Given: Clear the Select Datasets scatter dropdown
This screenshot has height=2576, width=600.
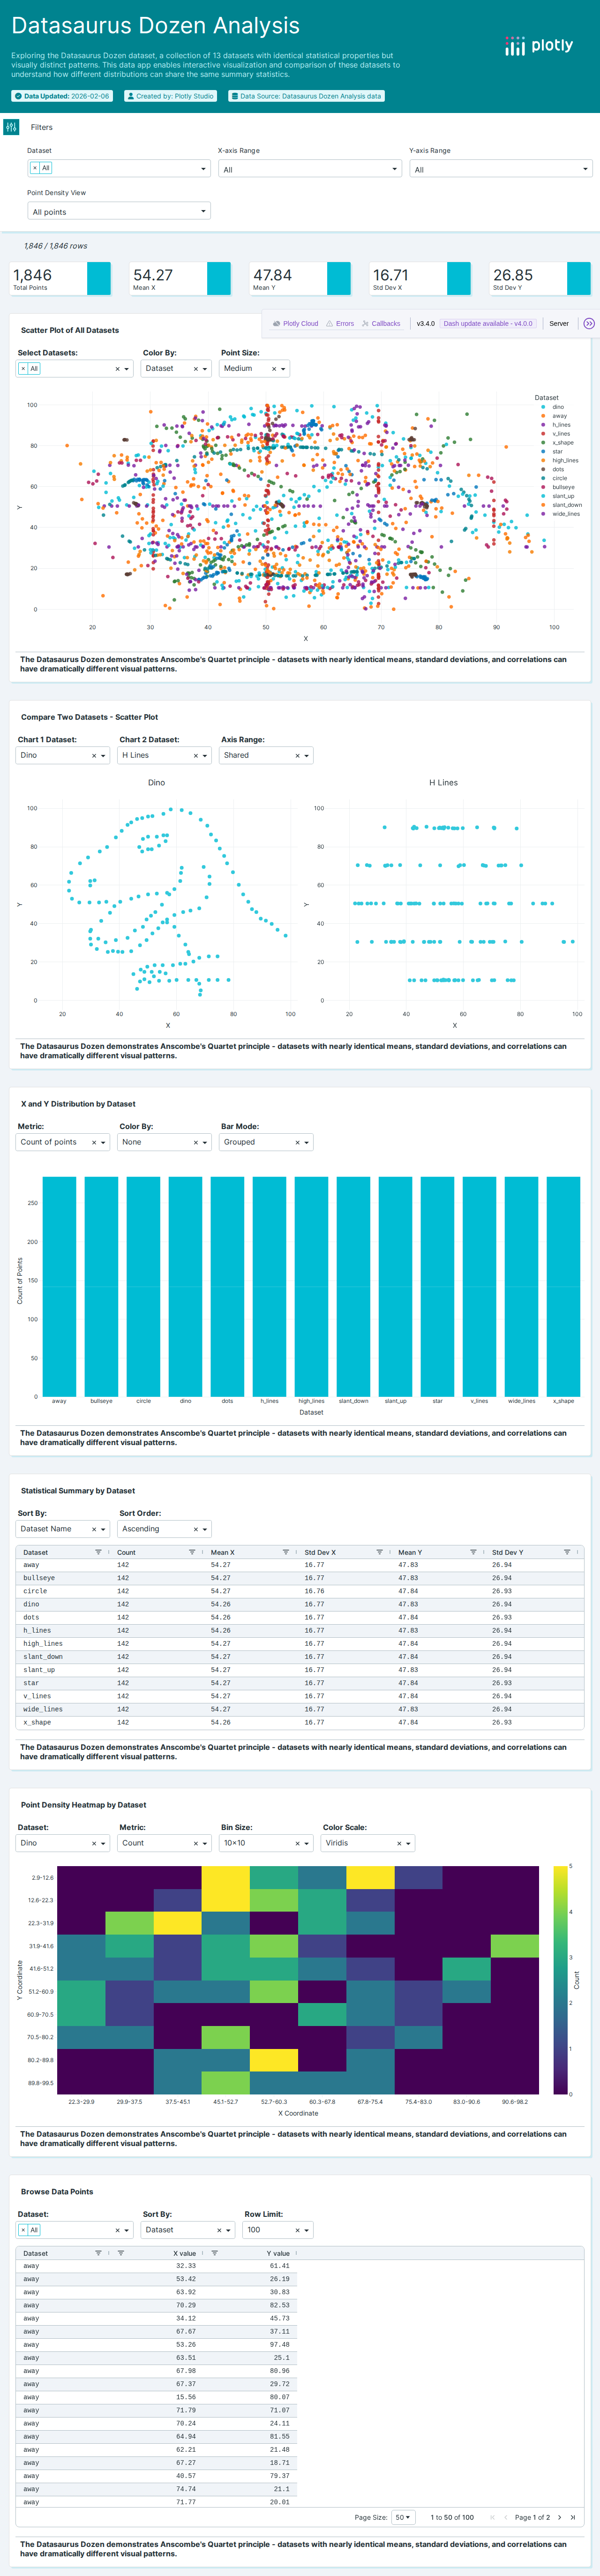Looking at the screenshot, I should (117, 369).
